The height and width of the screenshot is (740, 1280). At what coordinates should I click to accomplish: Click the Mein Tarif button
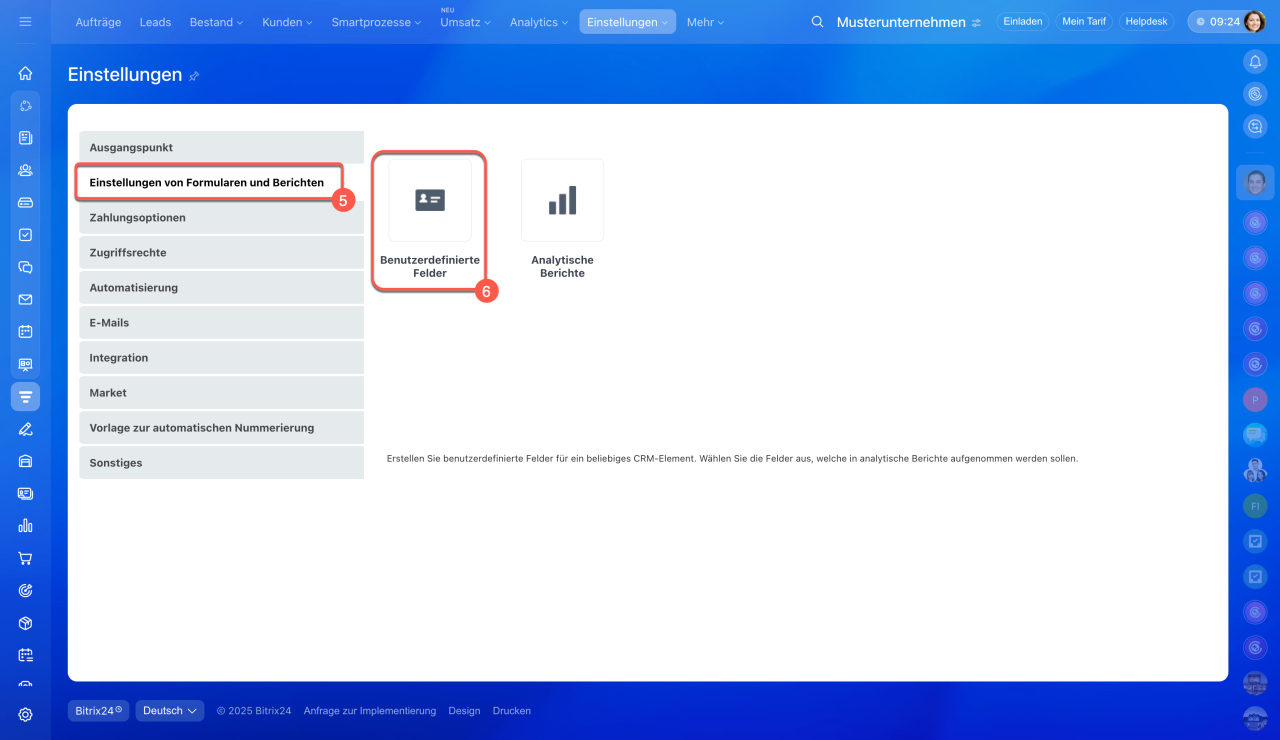(1084, 21)
